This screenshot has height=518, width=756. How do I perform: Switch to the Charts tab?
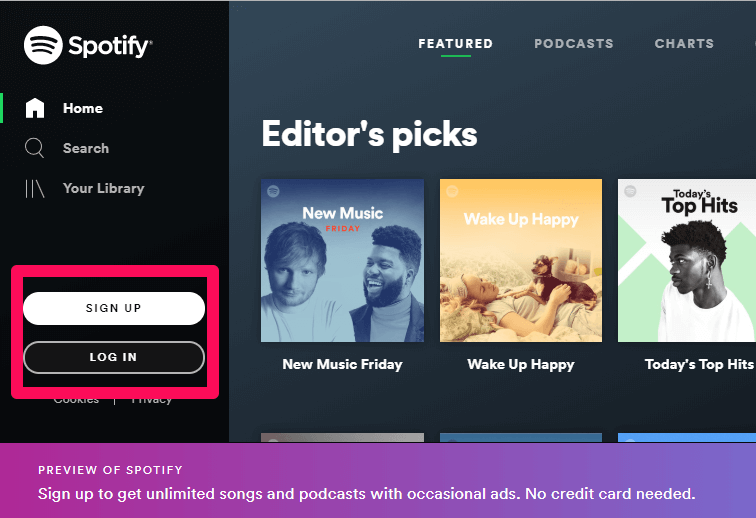tap(684, 43)
